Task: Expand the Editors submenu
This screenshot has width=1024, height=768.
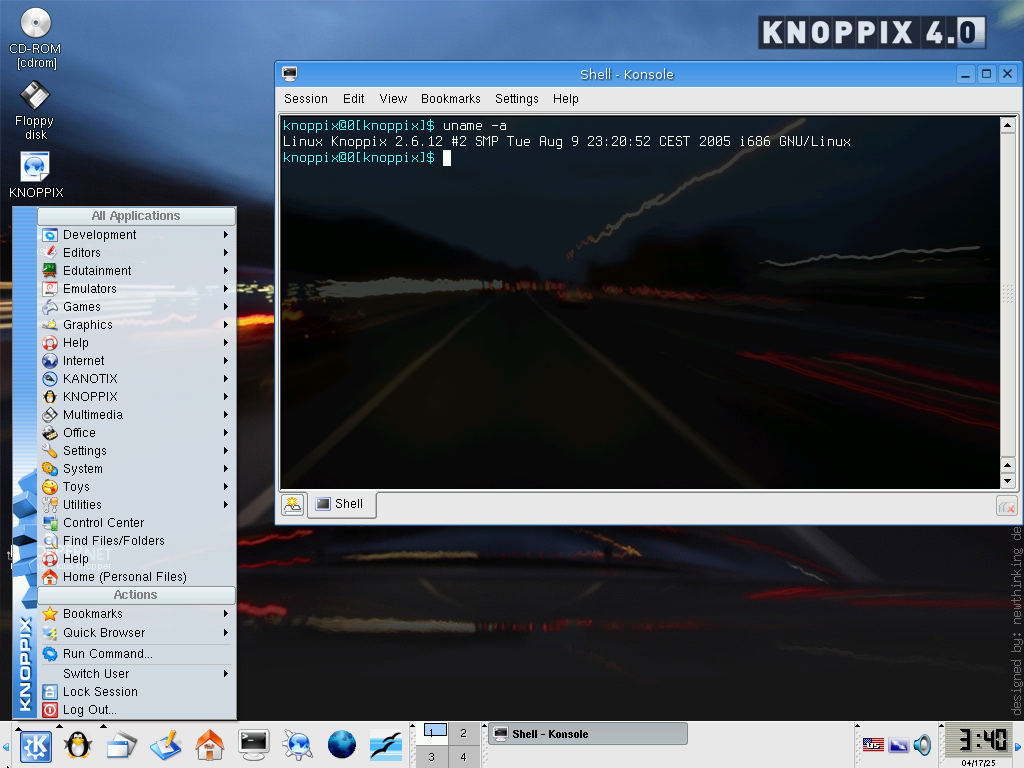Action: click(137, 253)
